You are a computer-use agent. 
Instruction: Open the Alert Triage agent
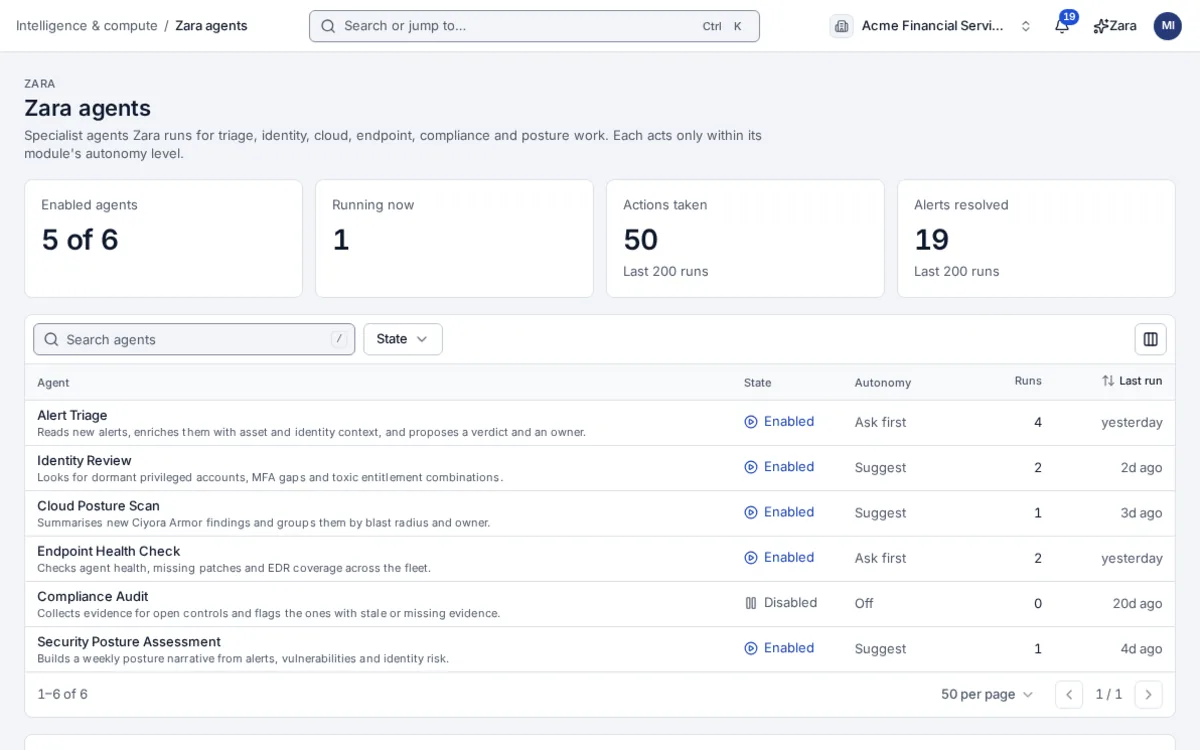[72, 415]
